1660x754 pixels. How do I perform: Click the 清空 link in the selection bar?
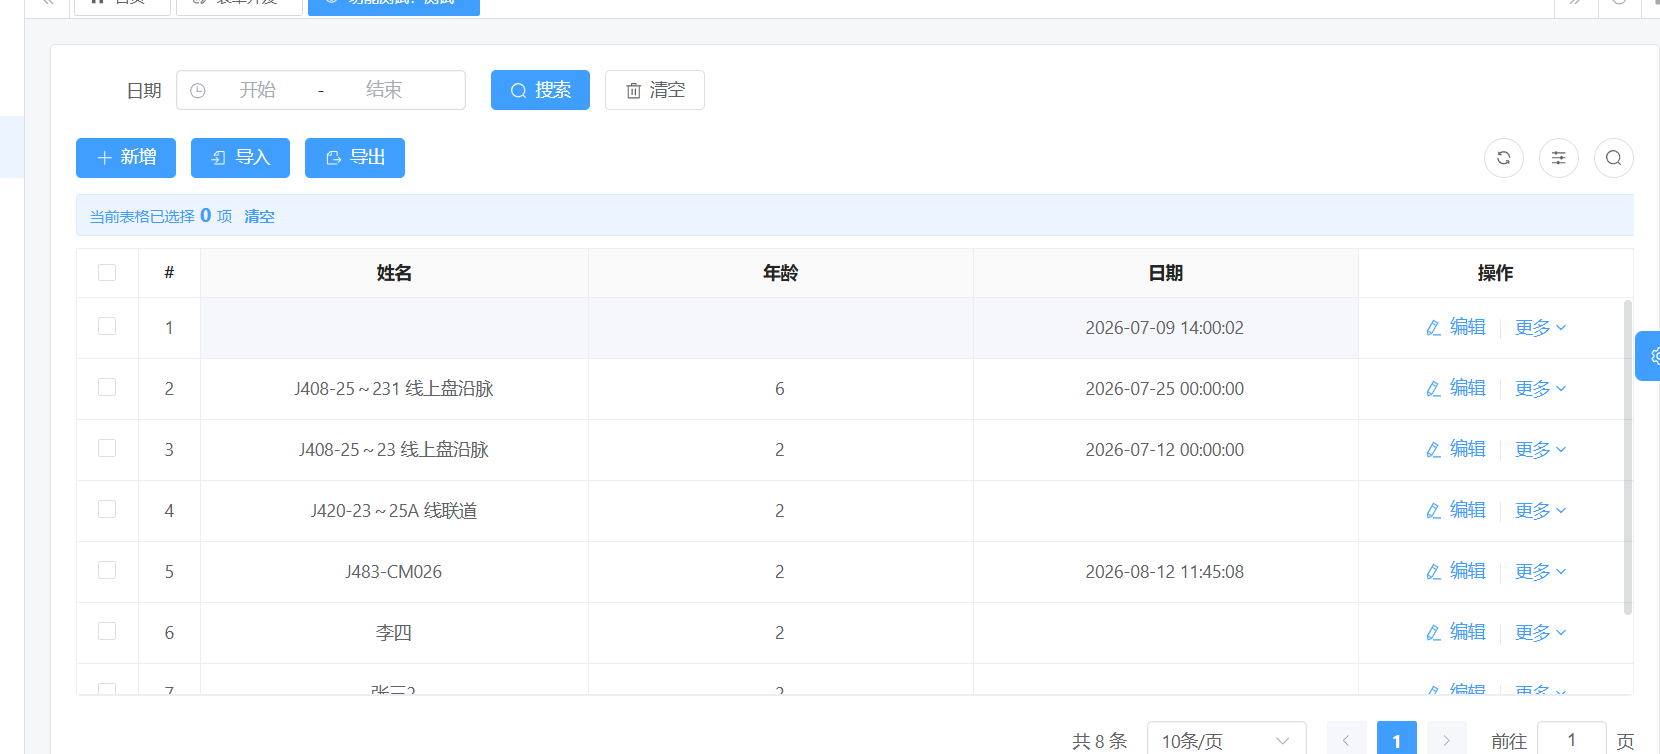click(259, 216)
